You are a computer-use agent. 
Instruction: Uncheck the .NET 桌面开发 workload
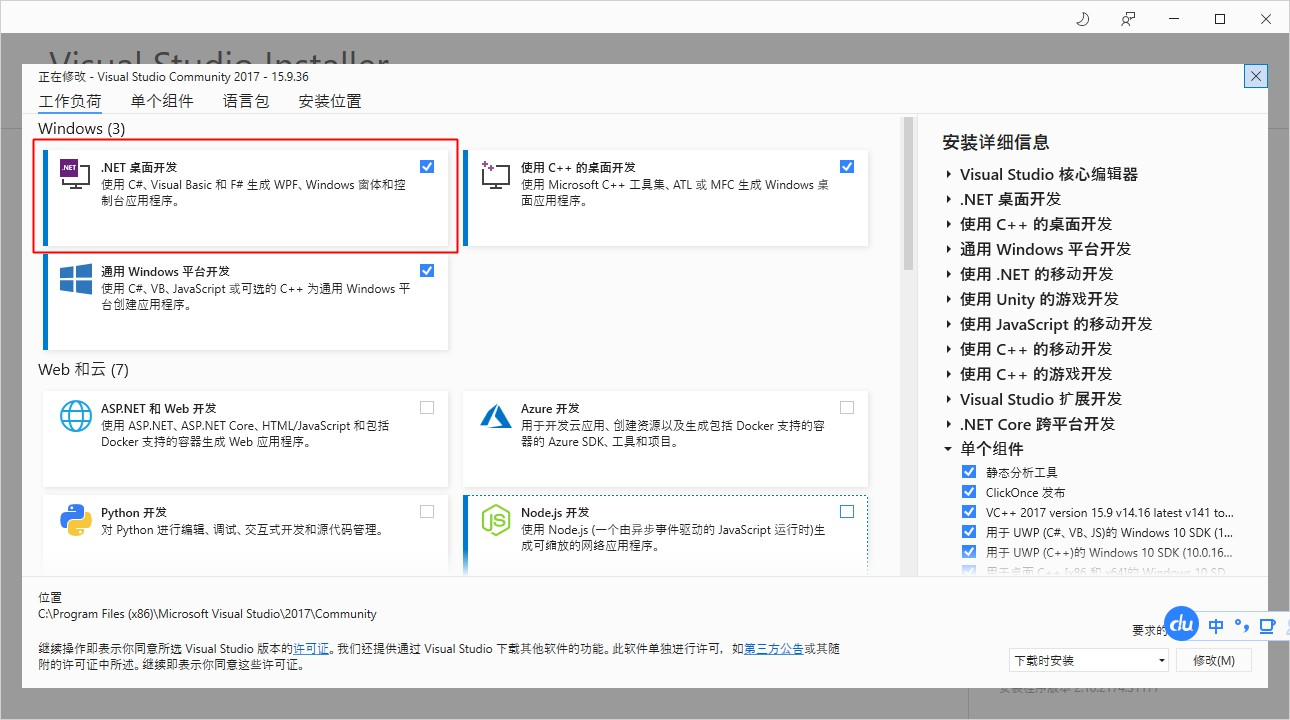coord(427,165)
